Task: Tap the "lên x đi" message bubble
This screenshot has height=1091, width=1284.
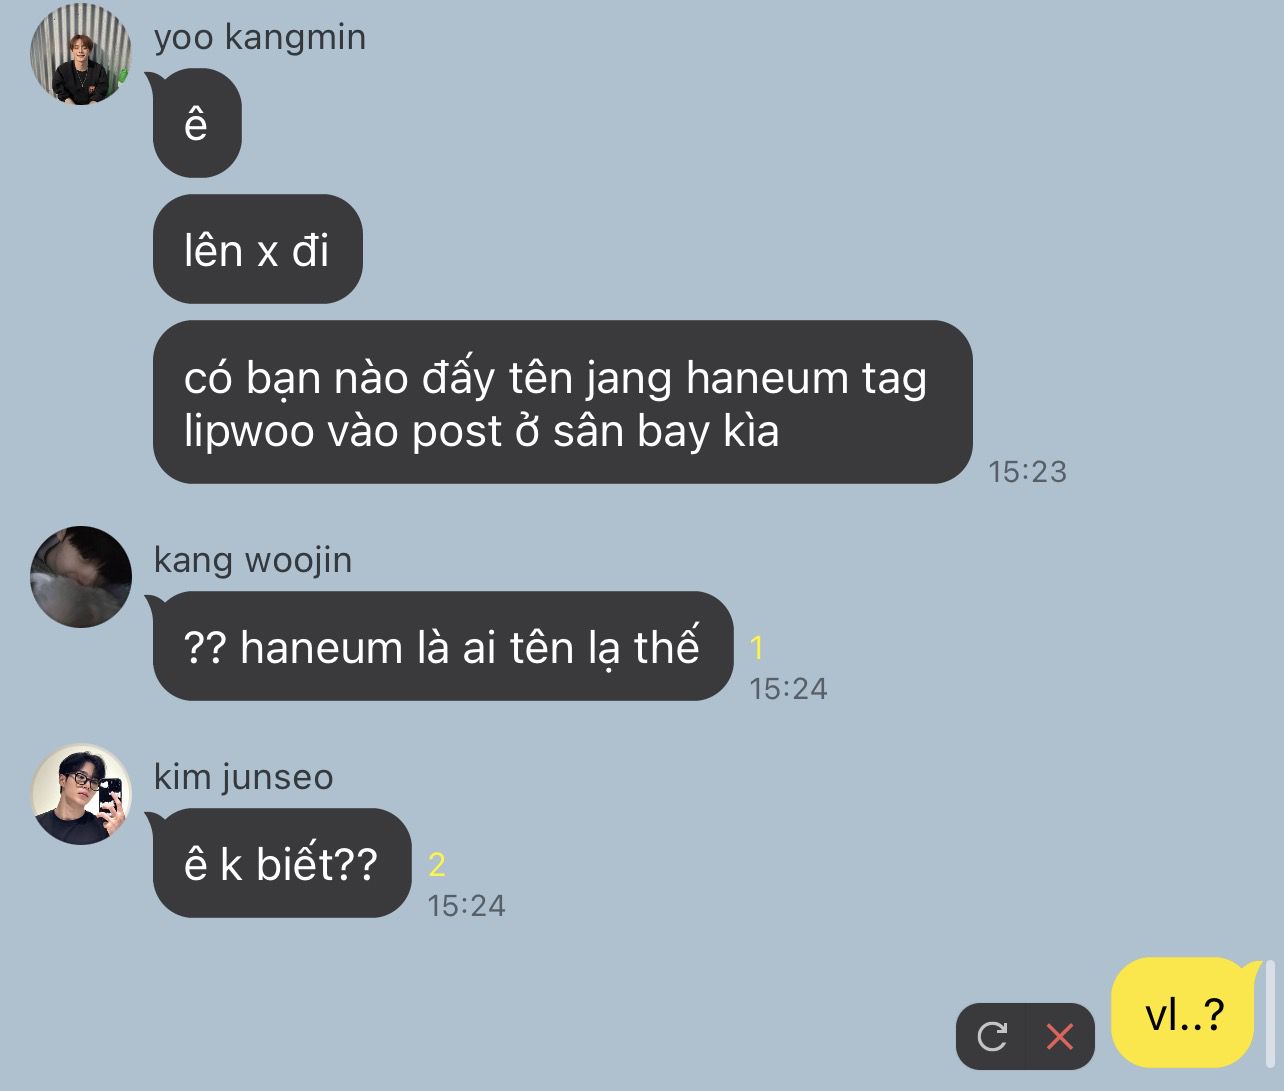Action: click(x=257, y=249)
